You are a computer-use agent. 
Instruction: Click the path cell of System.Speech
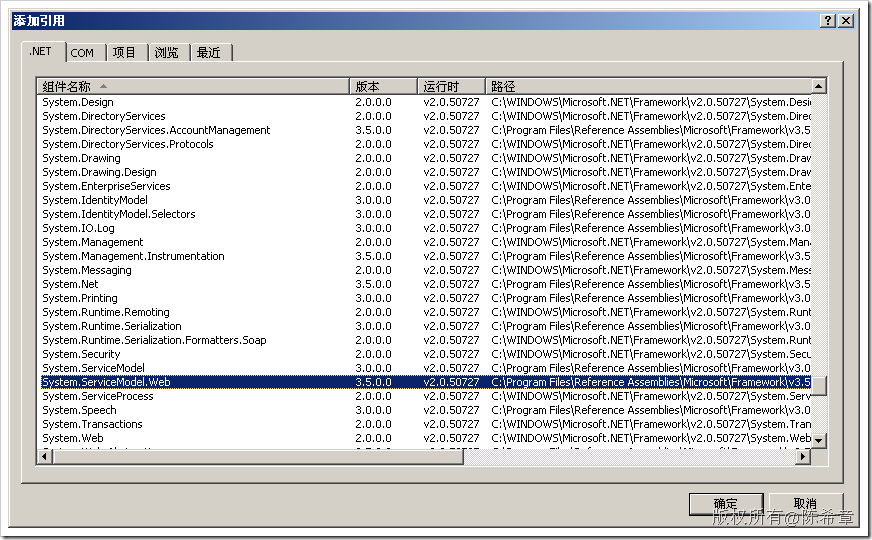click(651, 410)
